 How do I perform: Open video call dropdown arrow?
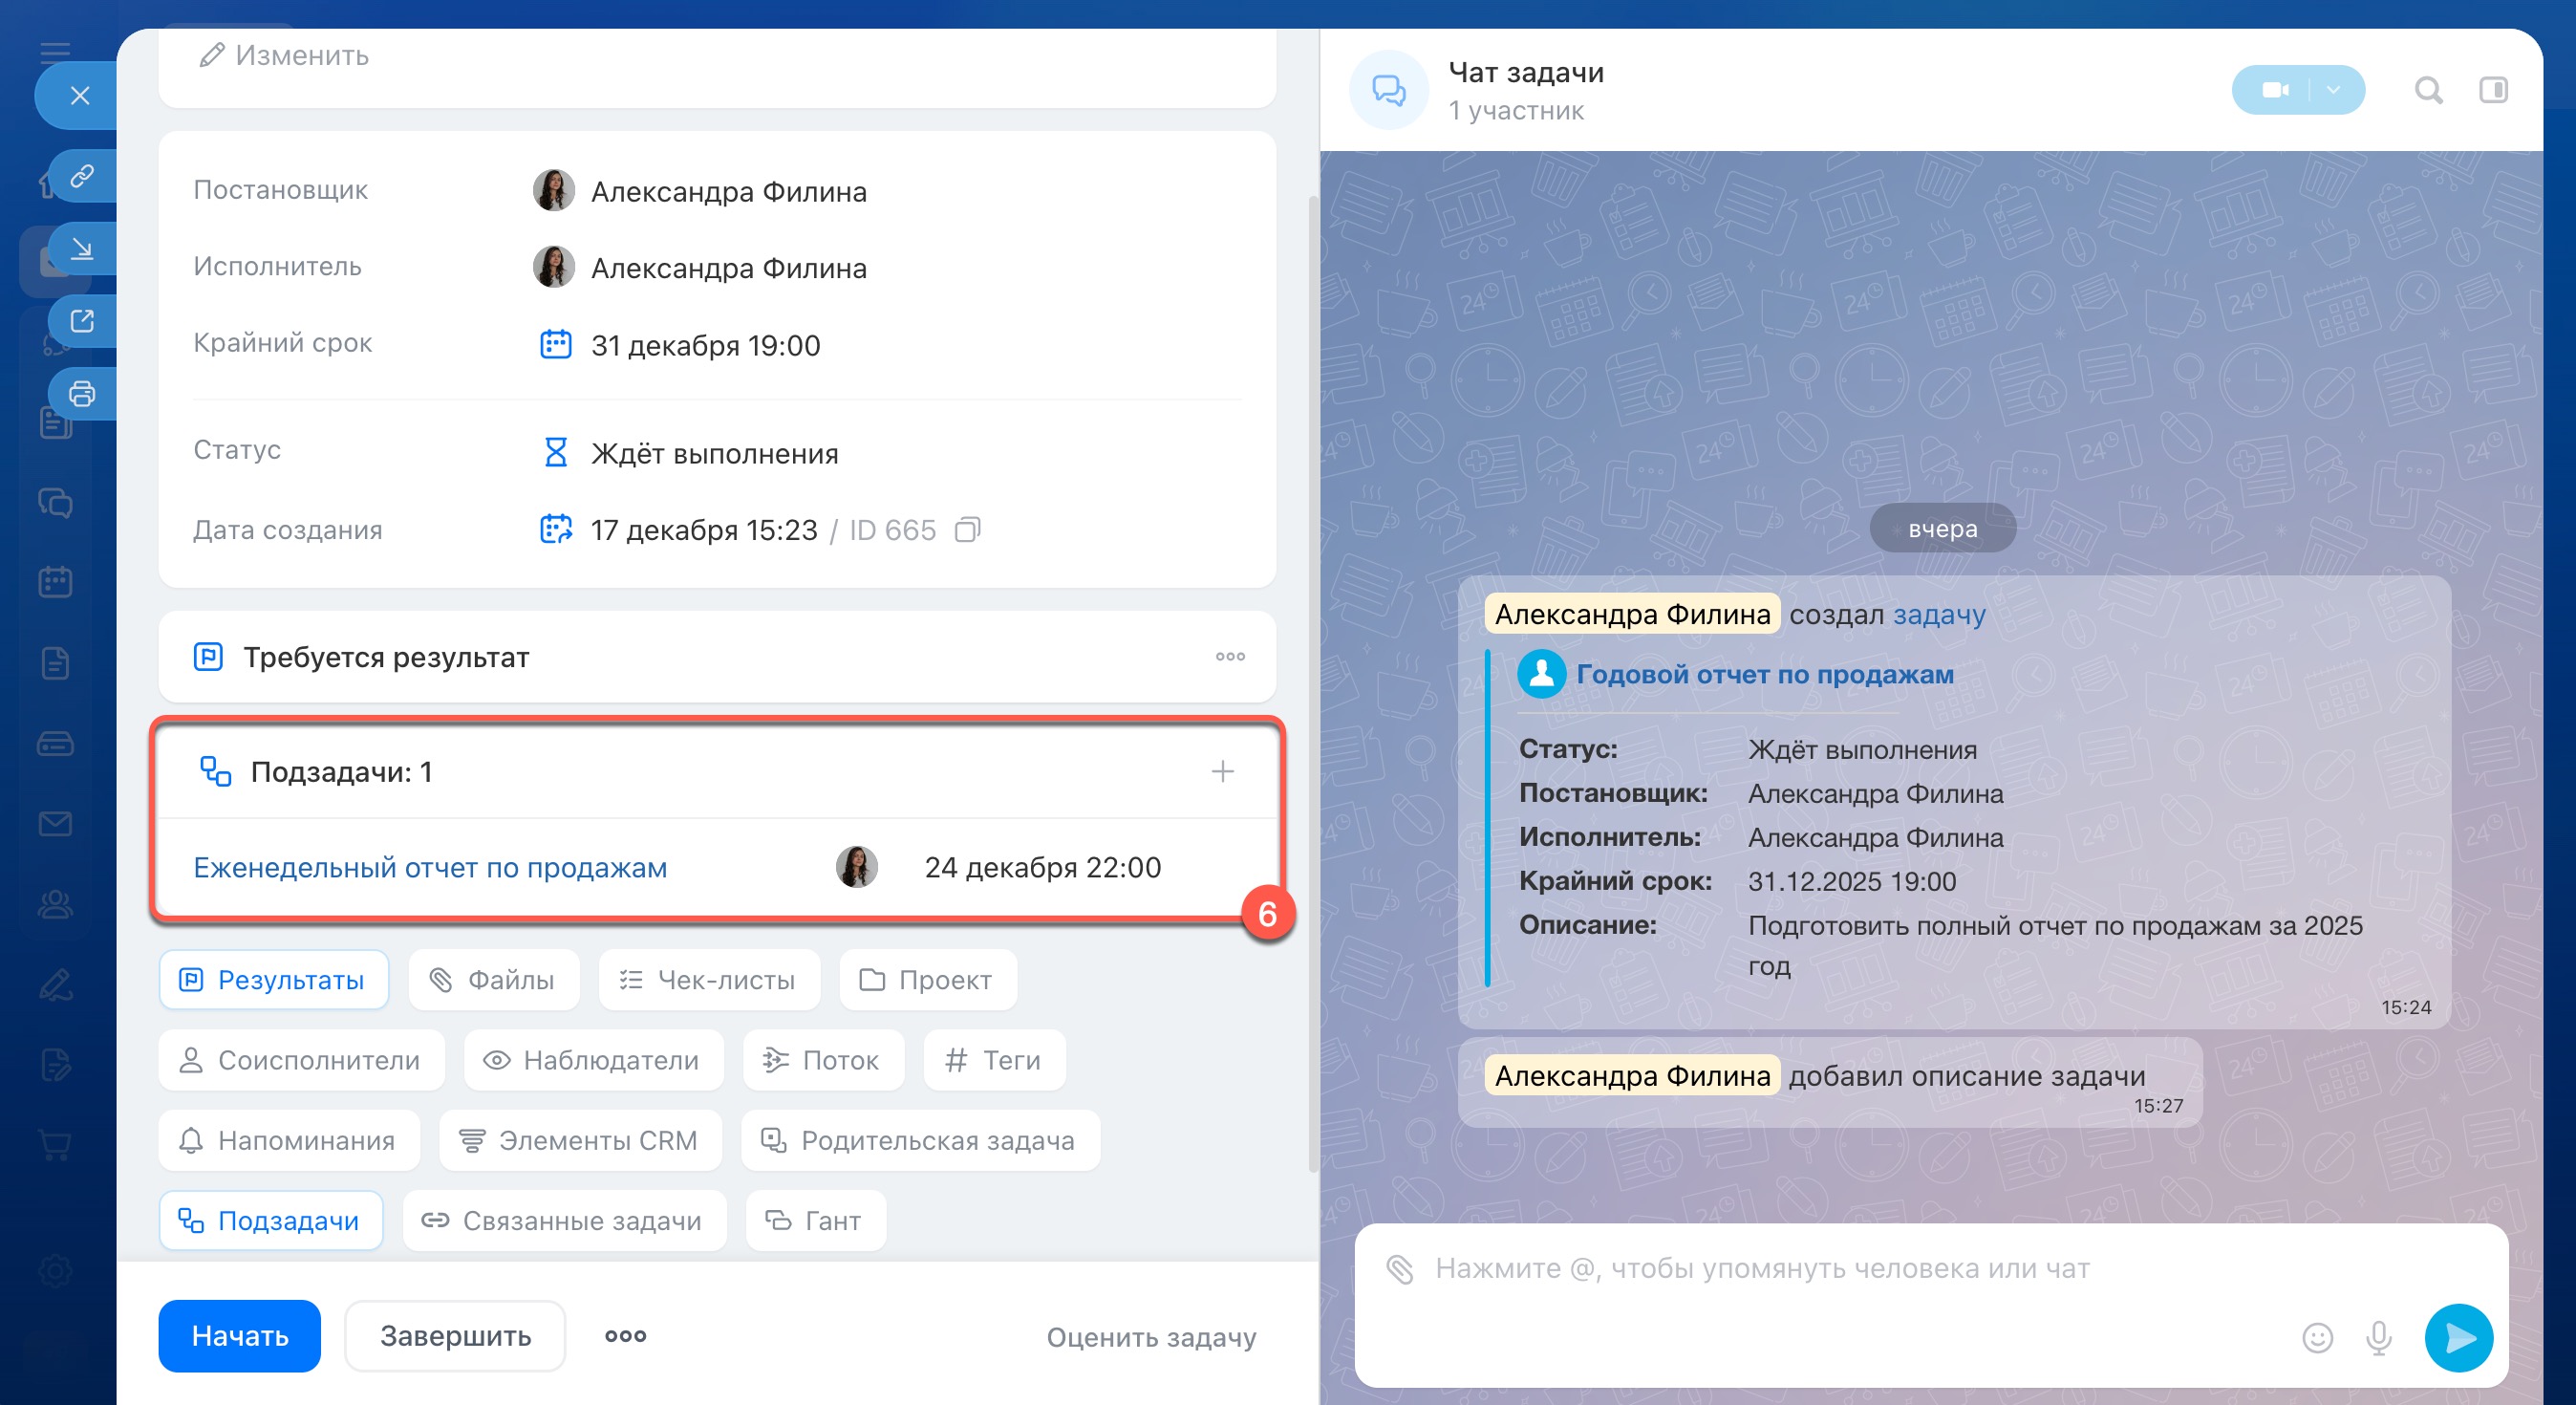pos(2334,91)
